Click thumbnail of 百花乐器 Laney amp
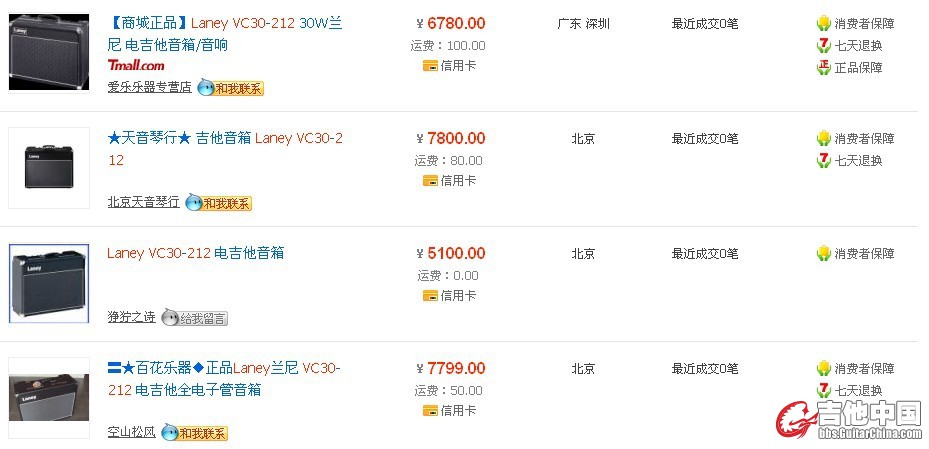The image size is (929, 449). (48, 397)
